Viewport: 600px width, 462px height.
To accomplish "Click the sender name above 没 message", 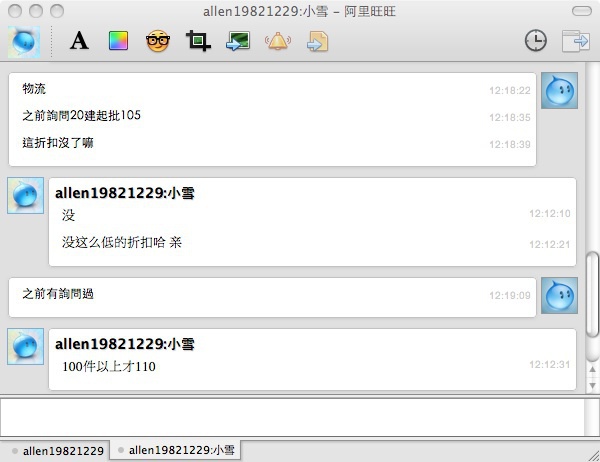I will [125, 193].
